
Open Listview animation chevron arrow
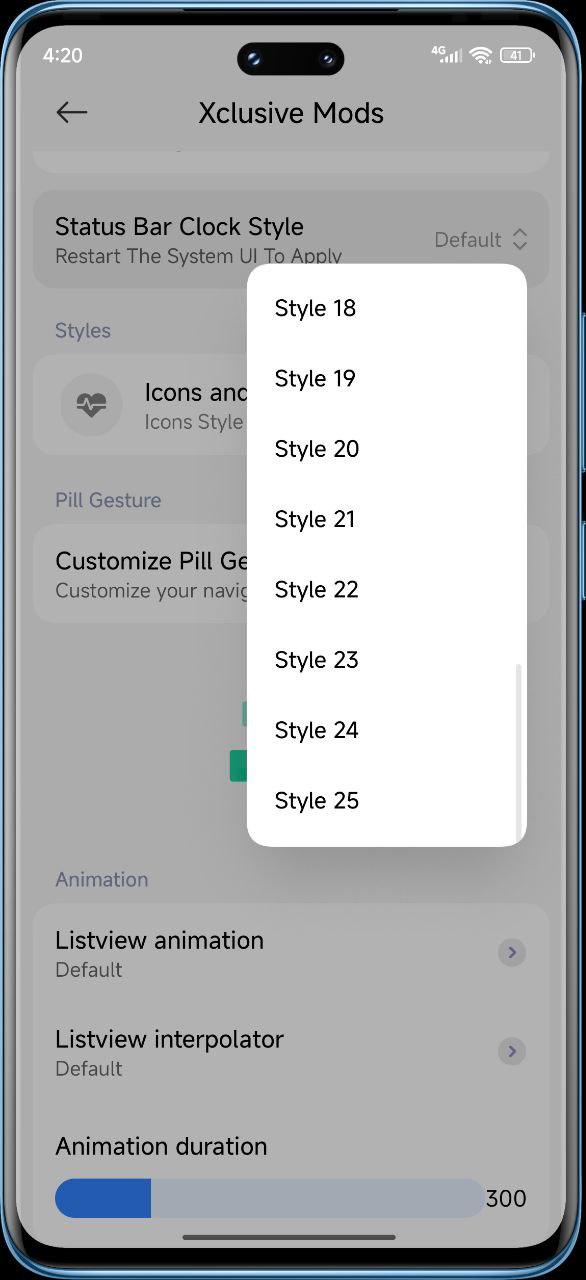coord(512,953)
